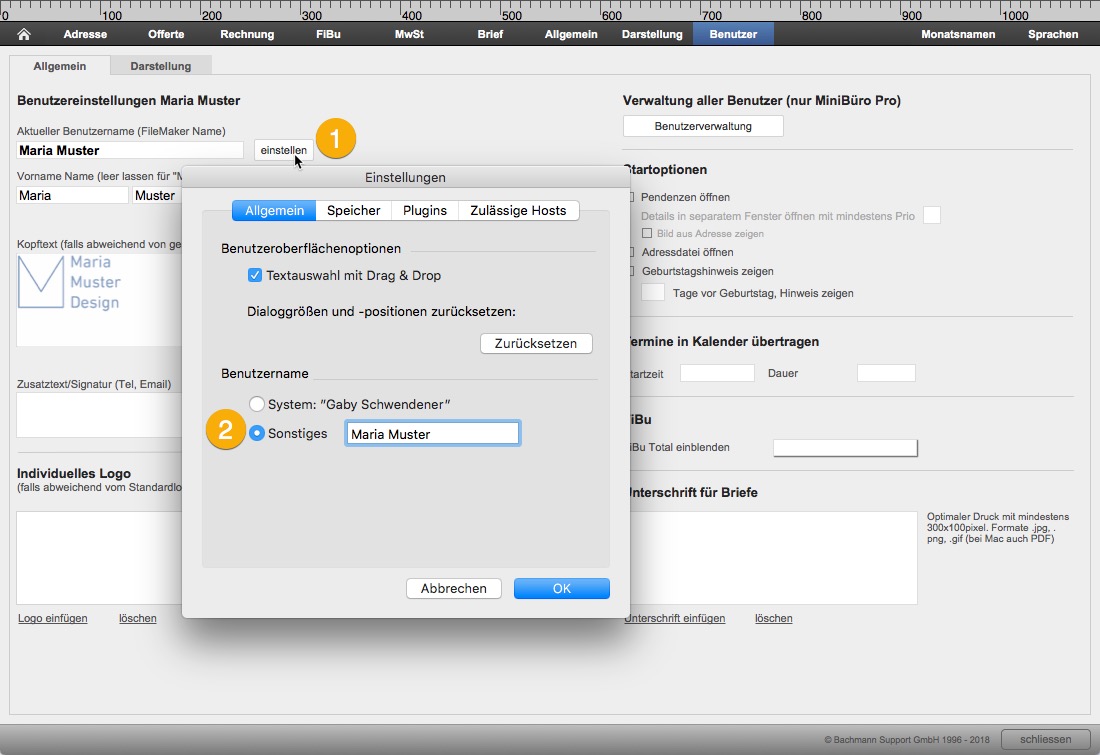The height and width of the screenshot is (755, 1100).
Task: Click the Unterschrift einfügen link
Action: [674, 618]
